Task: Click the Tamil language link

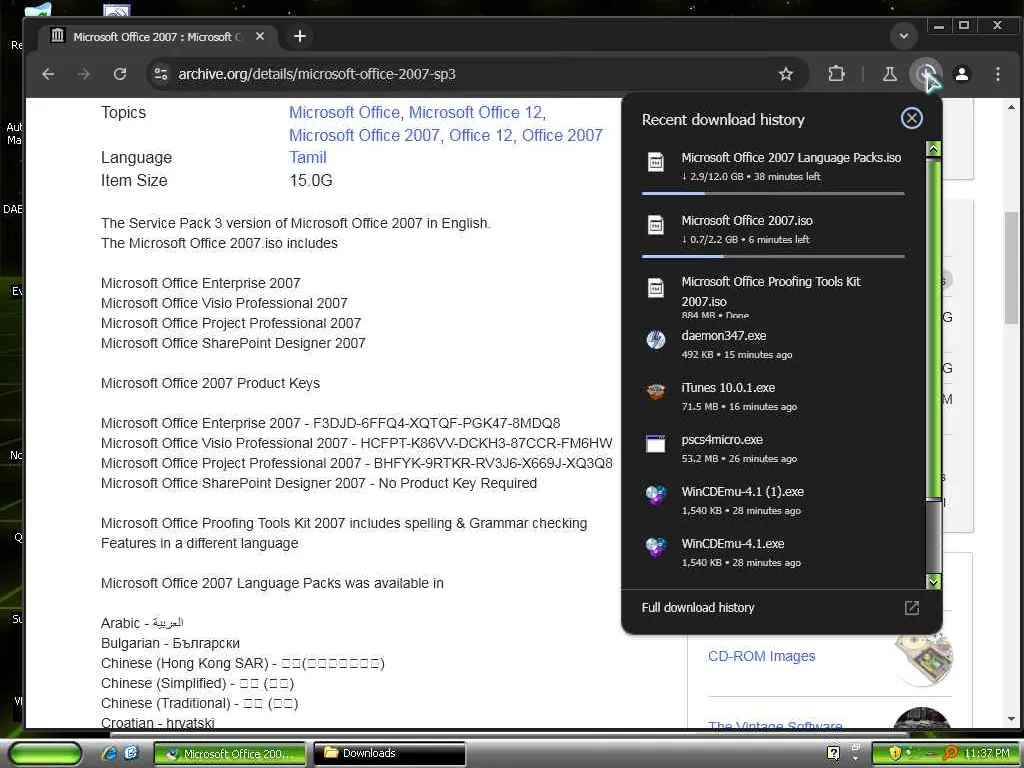Action: pyautogui.click(x=308, y=157)
